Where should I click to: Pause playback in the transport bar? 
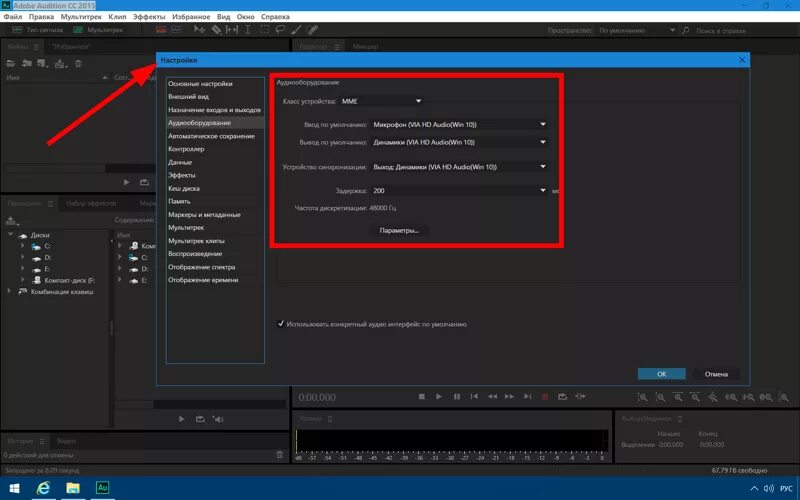(457, 396)
